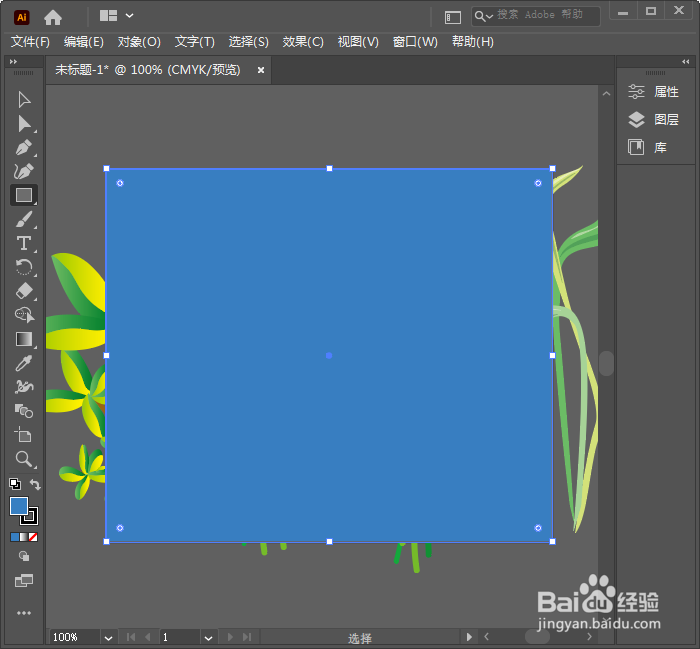Screen dimensions: 700x649
Task: Click the blue Fill color swatch
Action: click(19, 507)
